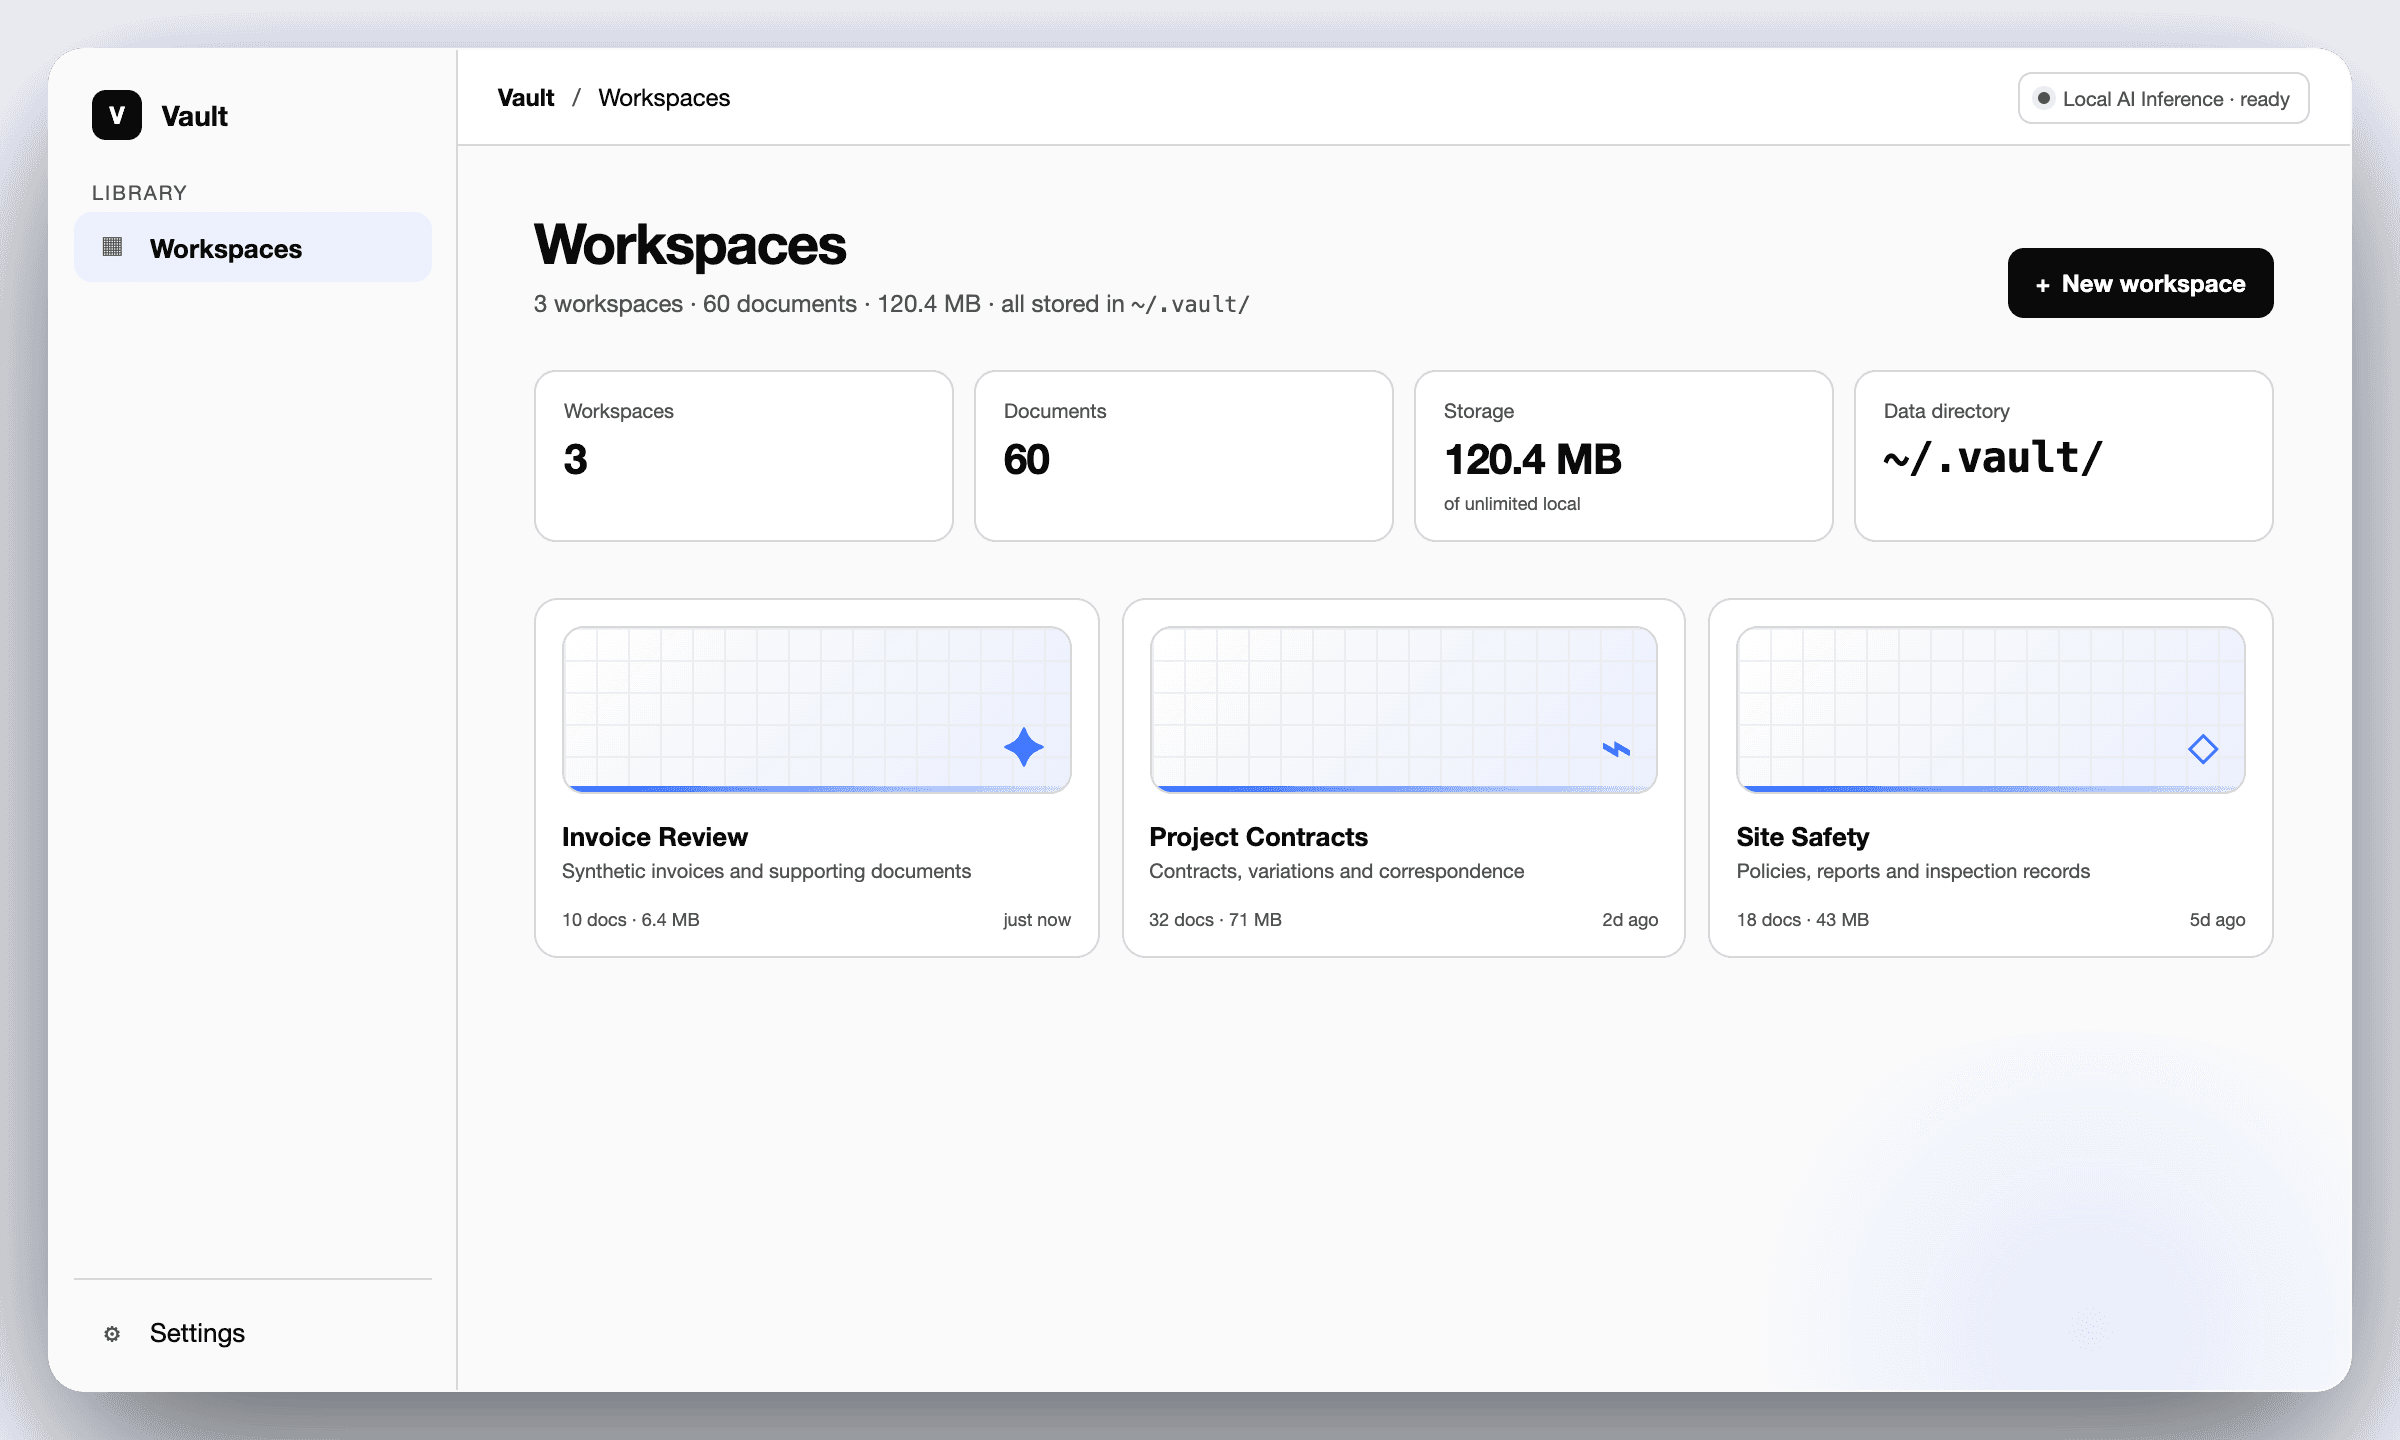Click the Site Safety title
The image size is (2400, 1440).
pos(1803,837)
